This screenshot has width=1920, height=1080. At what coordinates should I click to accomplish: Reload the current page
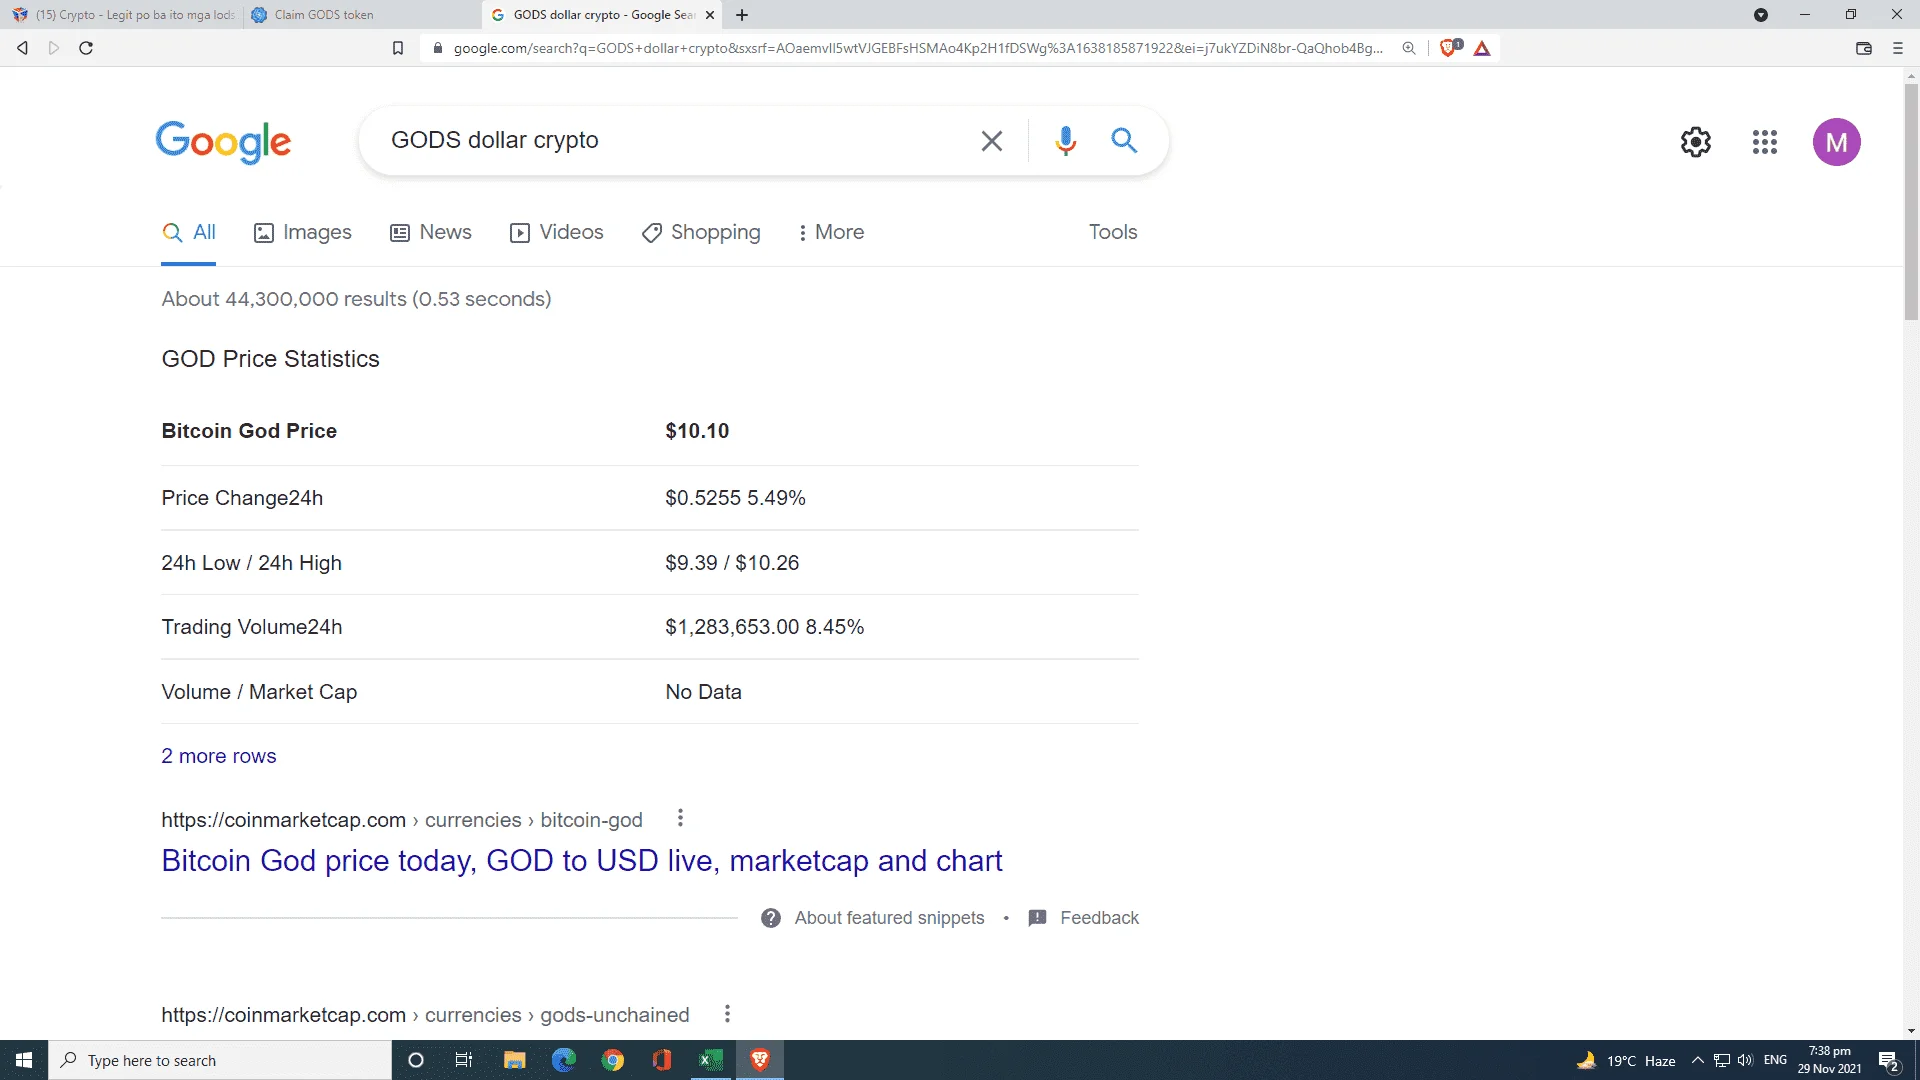(86, 48)
